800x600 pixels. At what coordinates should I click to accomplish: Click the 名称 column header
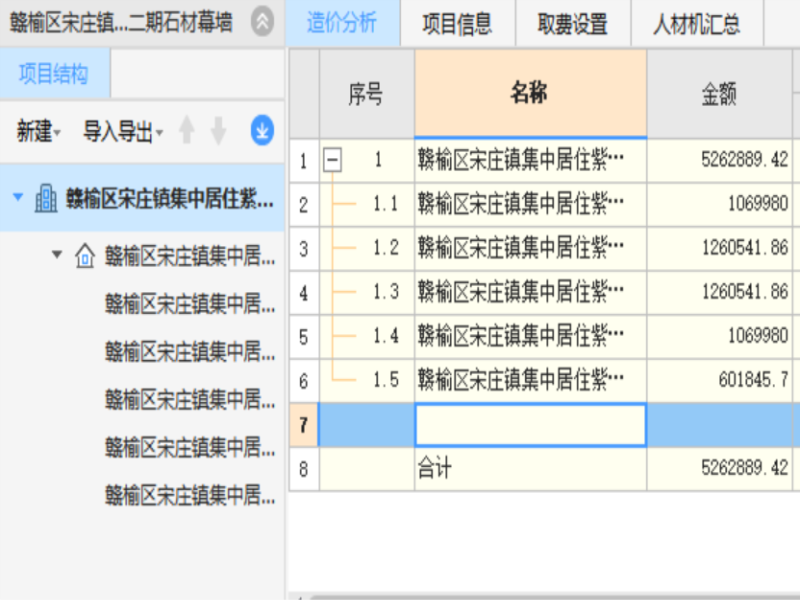[x=530, y=94]
